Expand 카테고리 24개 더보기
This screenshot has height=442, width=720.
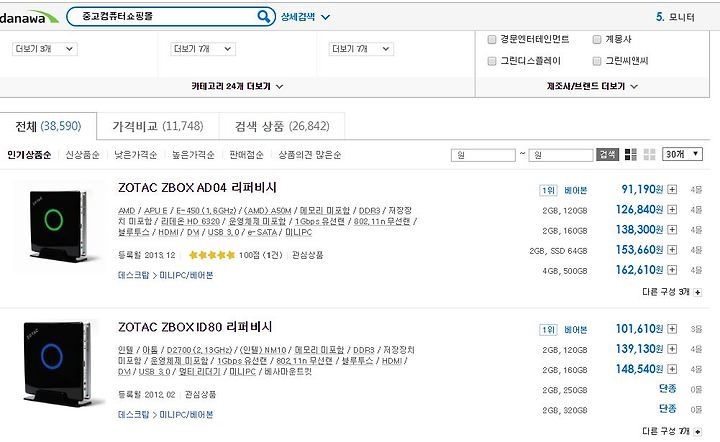click(x=237, y=86)
